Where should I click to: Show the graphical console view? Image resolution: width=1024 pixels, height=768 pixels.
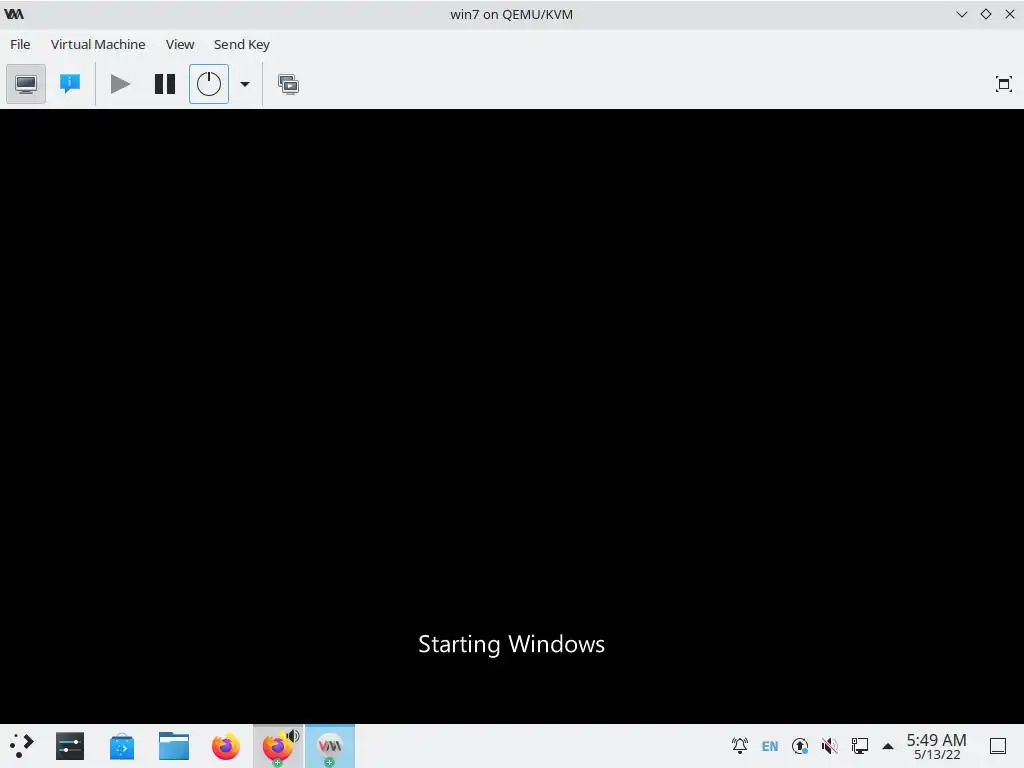click(x=26, y=84)
